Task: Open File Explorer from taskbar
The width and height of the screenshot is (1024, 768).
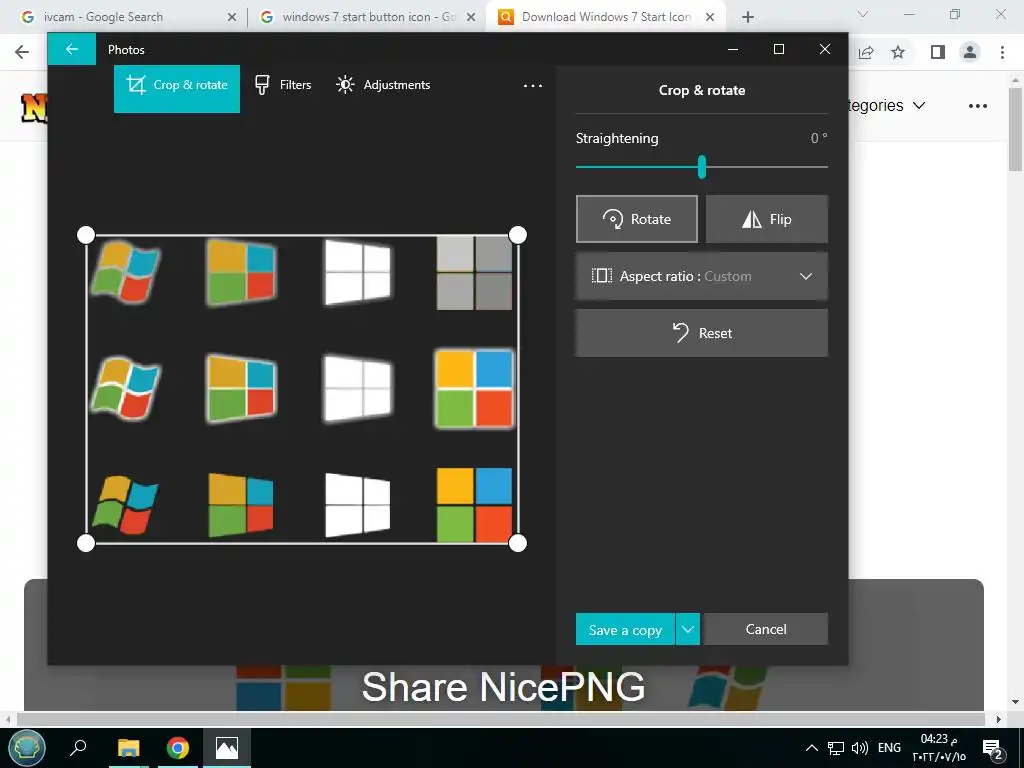Action: coord(129,748)
